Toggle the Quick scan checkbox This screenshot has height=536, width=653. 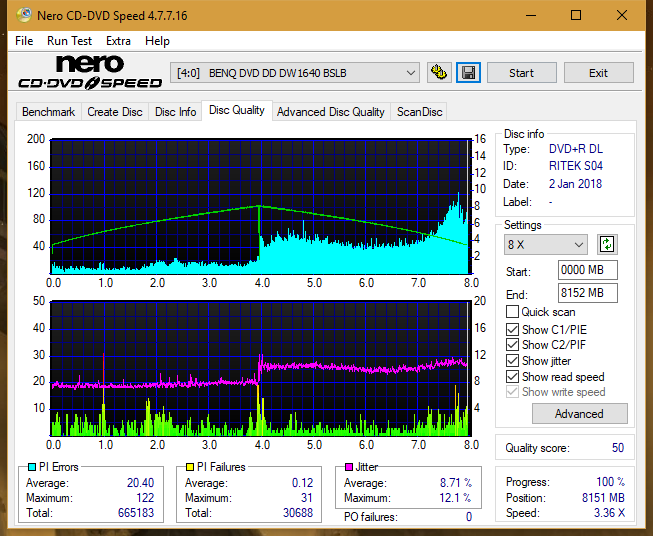[x=512, y=312]
